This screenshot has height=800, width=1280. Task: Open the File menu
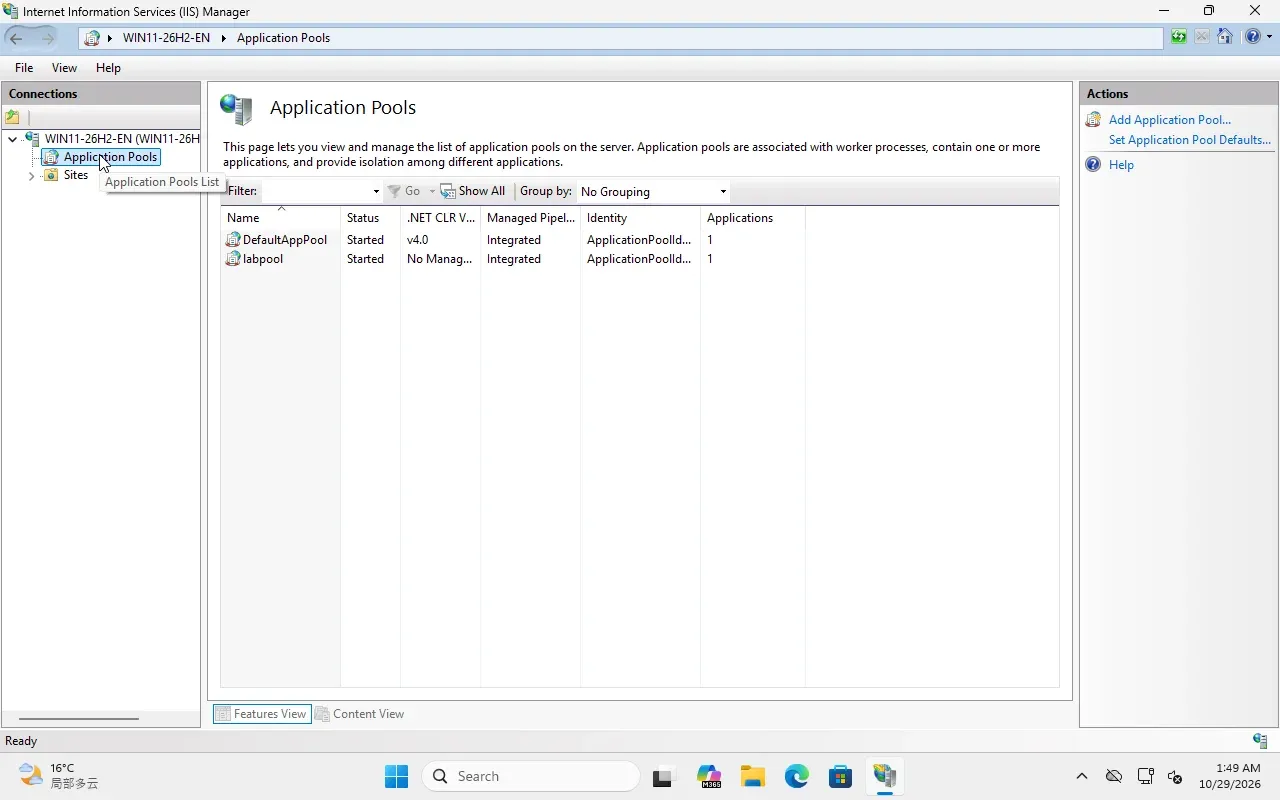tap(24, 68)
